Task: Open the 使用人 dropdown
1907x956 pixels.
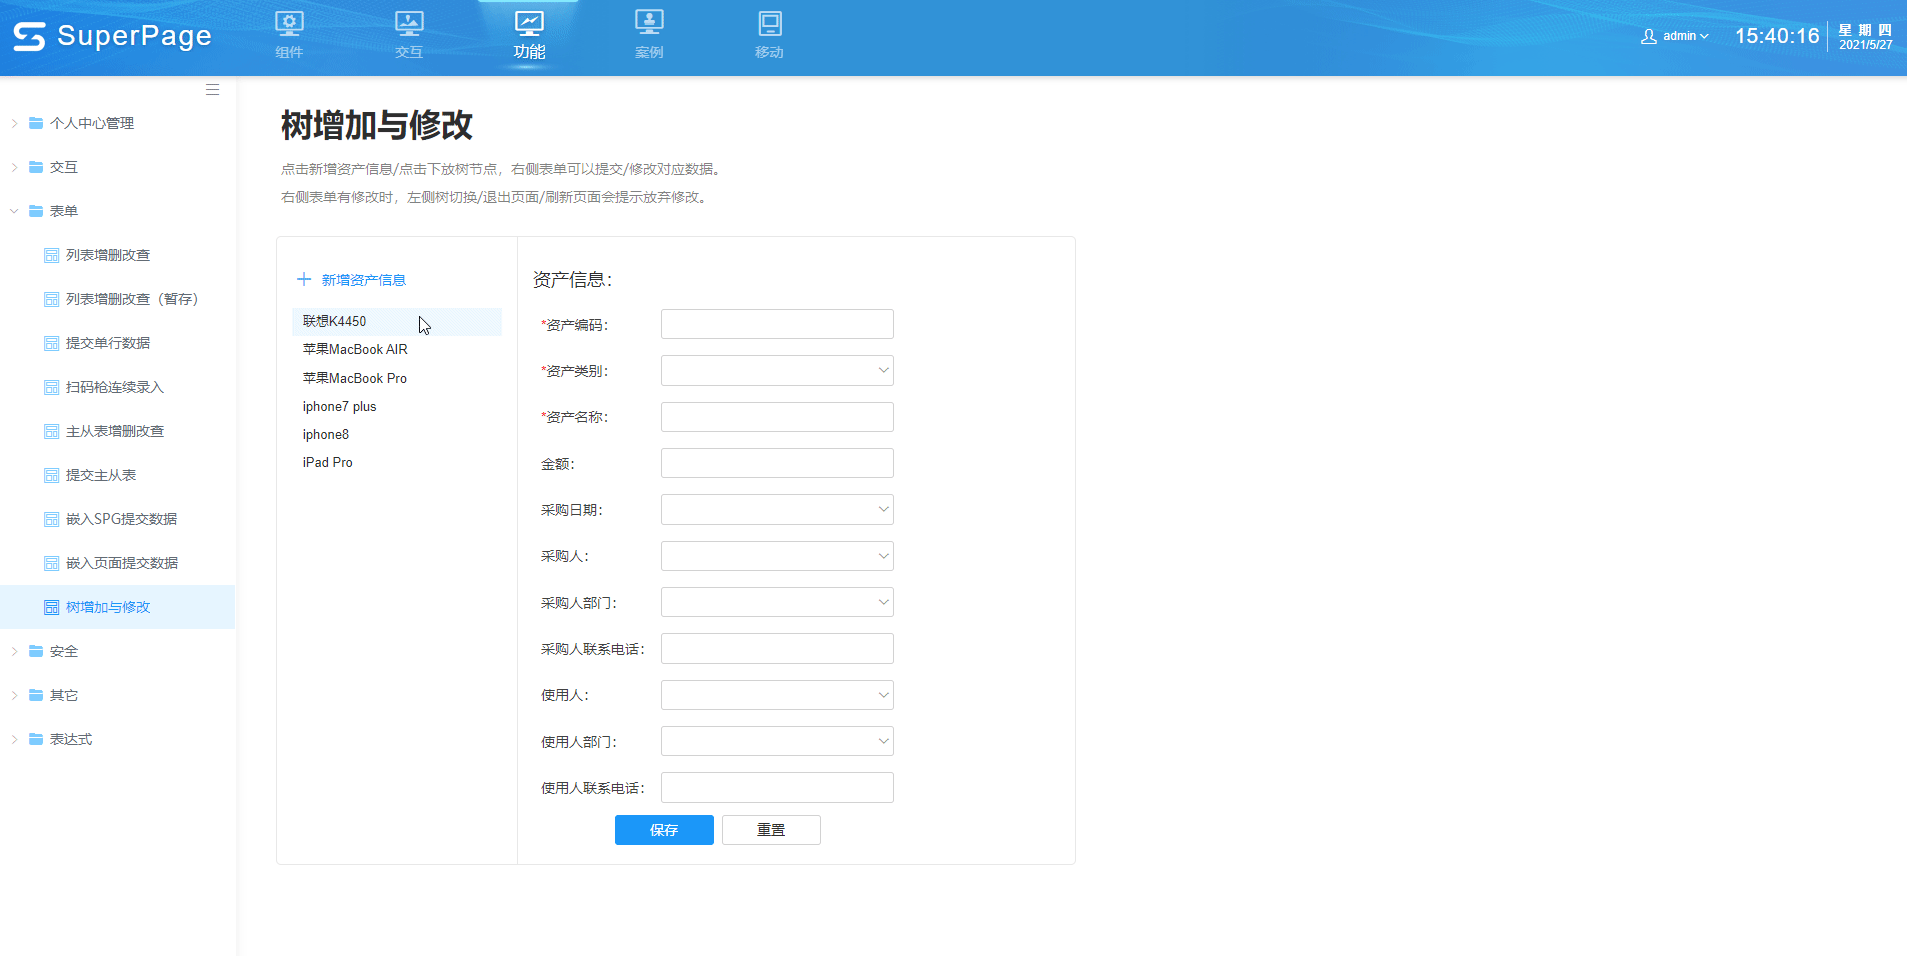Action: (776, 695)
